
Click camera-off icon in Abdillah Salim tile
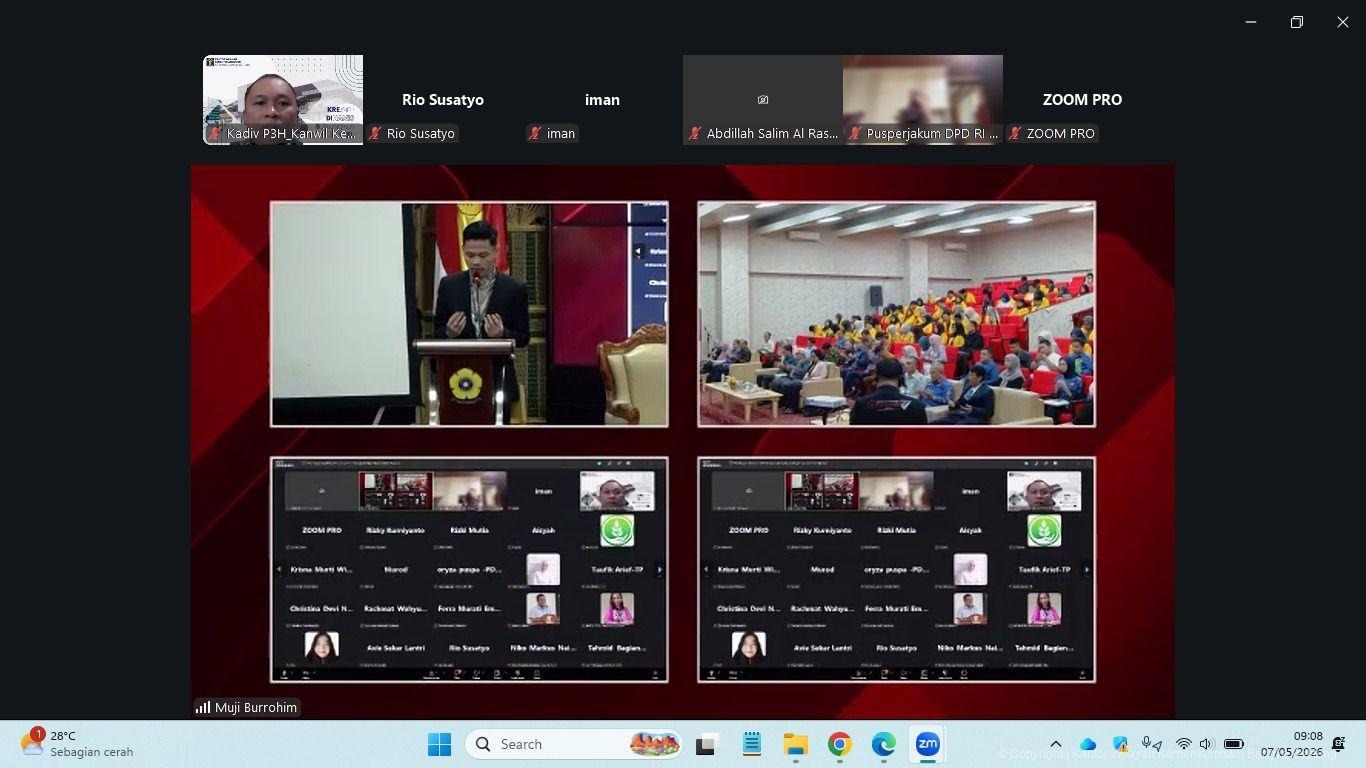(x=763, y=100)
